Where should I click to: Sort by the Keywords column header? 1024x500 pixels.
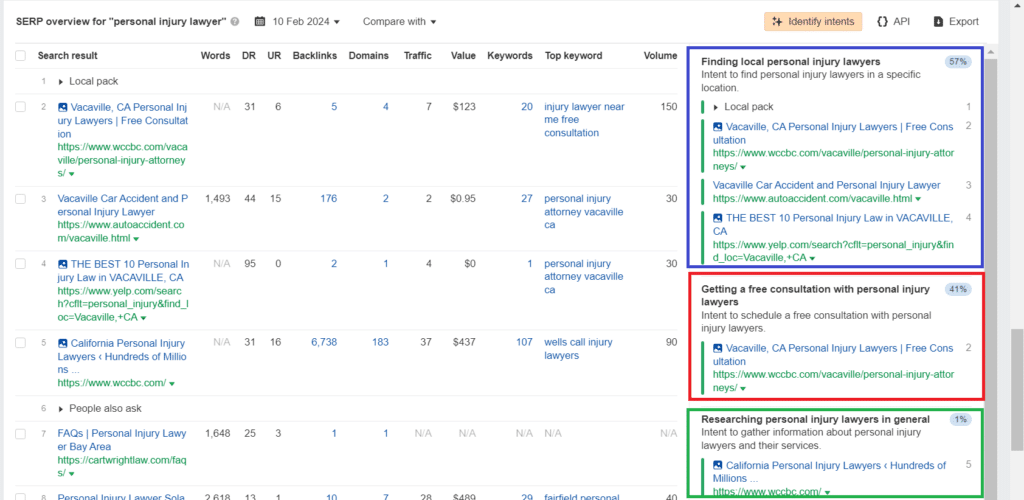click(510, 55)
